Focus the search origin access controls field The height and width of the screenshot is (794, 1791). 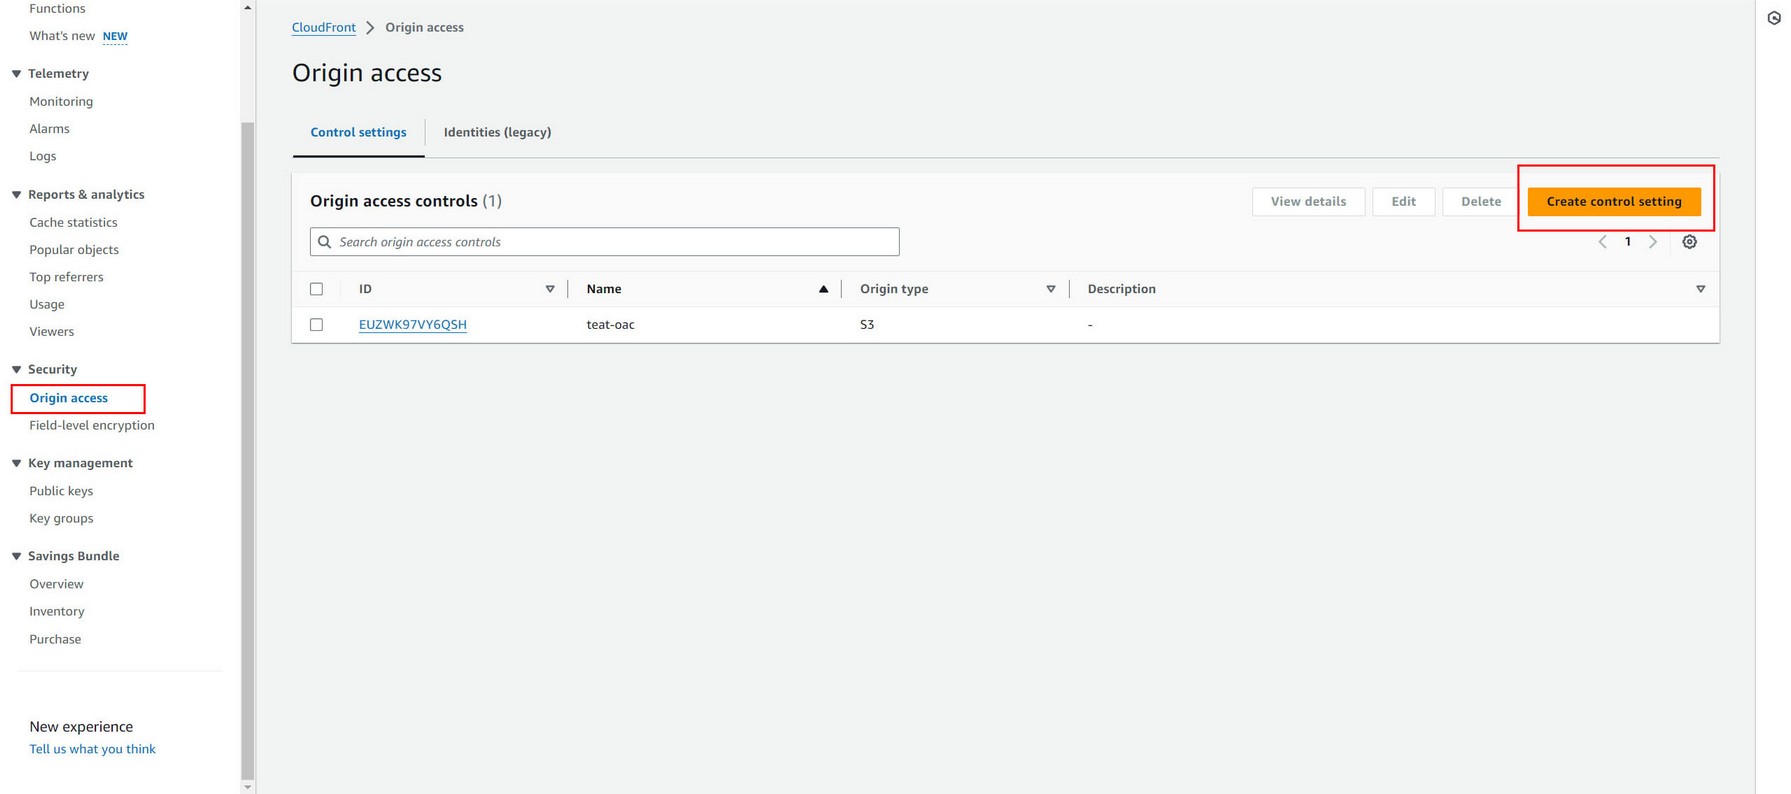tap(604, 242)
